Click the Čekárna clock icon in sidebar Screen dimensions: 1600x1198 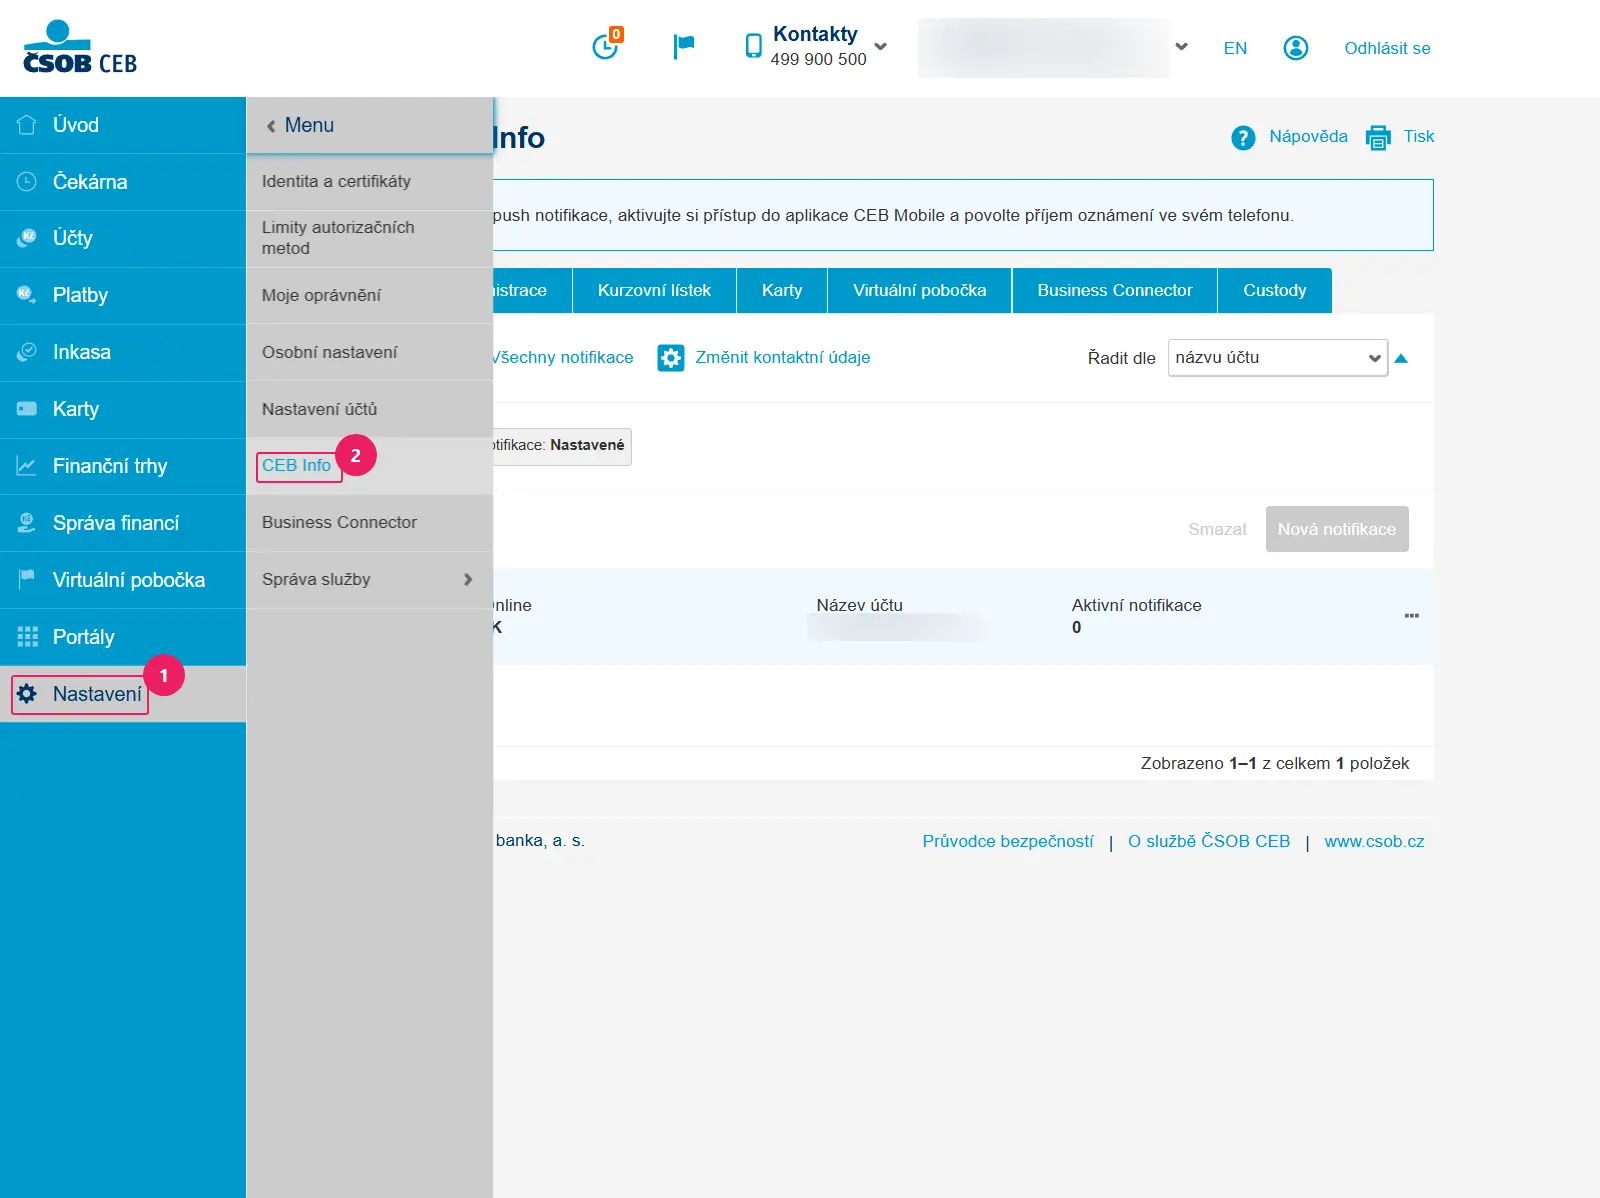pos(27,182)
